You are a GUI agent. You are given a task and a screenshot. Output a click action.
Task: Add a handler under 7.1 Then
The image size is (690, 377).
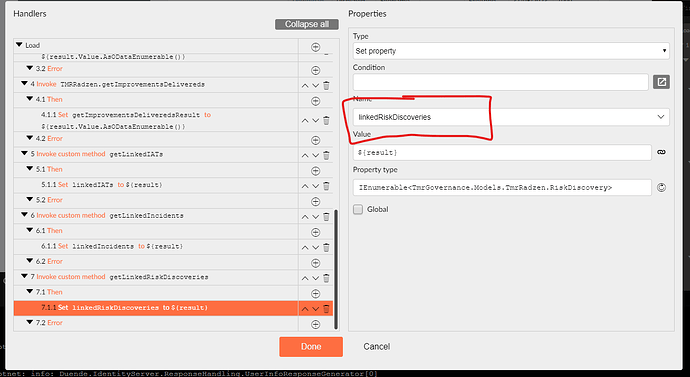pyautogui.click(x=315, y=293)
